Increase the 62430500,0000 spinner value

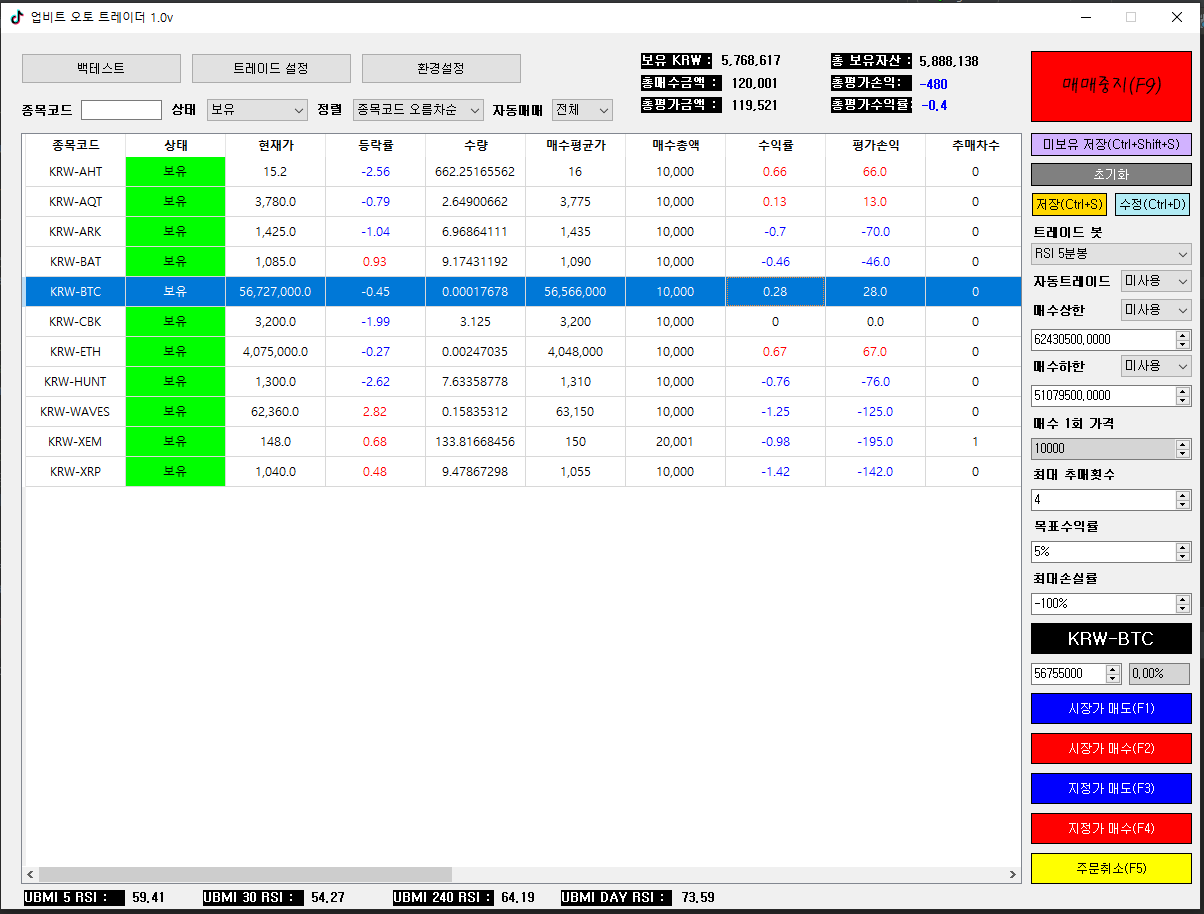coord(1183,335)
